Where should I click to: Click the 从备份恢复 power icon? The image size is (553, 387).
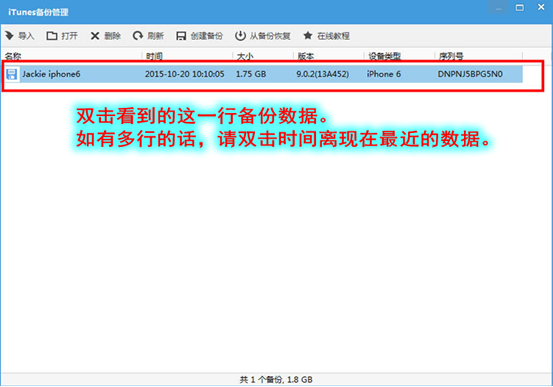tap(240, 36)
